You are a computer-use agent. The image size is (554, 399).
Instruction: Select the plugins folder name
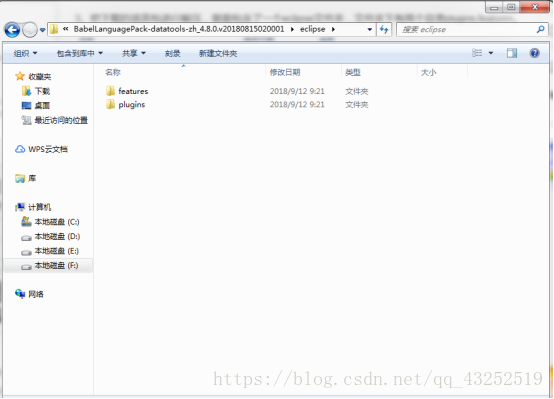(131, 105)
